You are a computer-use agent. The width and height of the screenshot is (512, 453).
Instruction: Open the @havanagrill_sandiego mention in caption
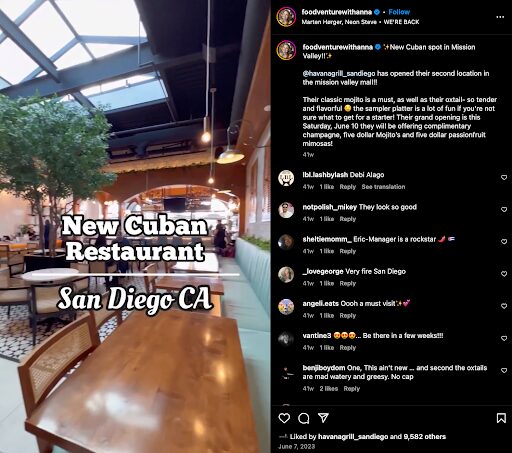click(339, 73)
